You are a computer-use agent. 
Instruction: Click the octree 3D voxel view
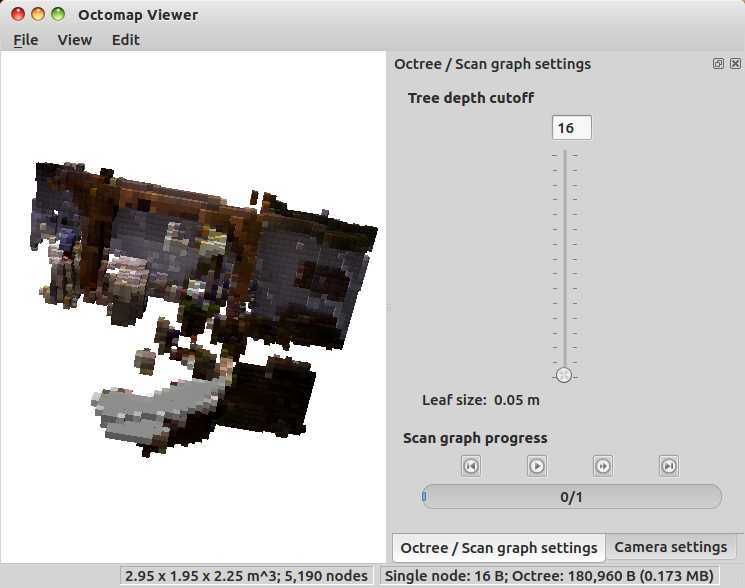[x=193, y=307]
